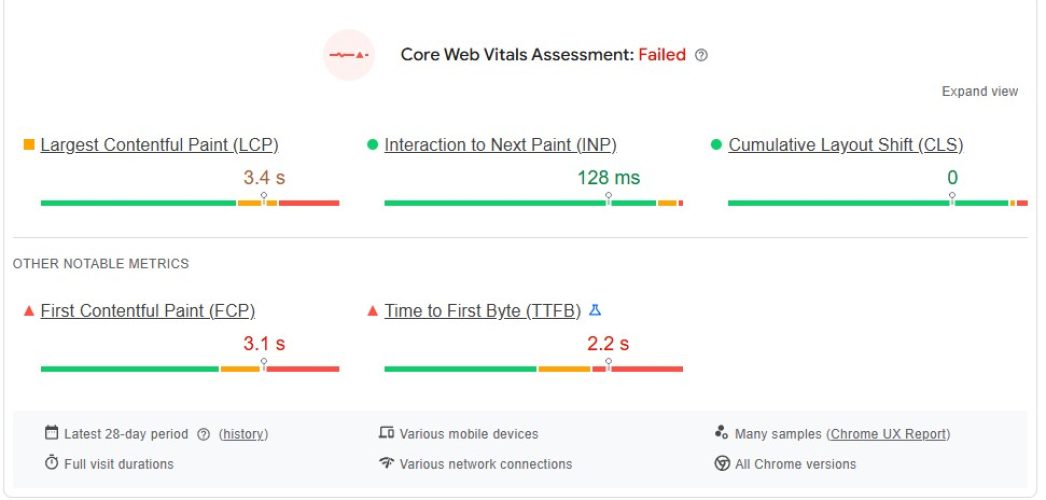Open the Cumulative Layout Shift (CLS) link
Viewport: 1046px width, 500px height.
[x=845, y=145]
